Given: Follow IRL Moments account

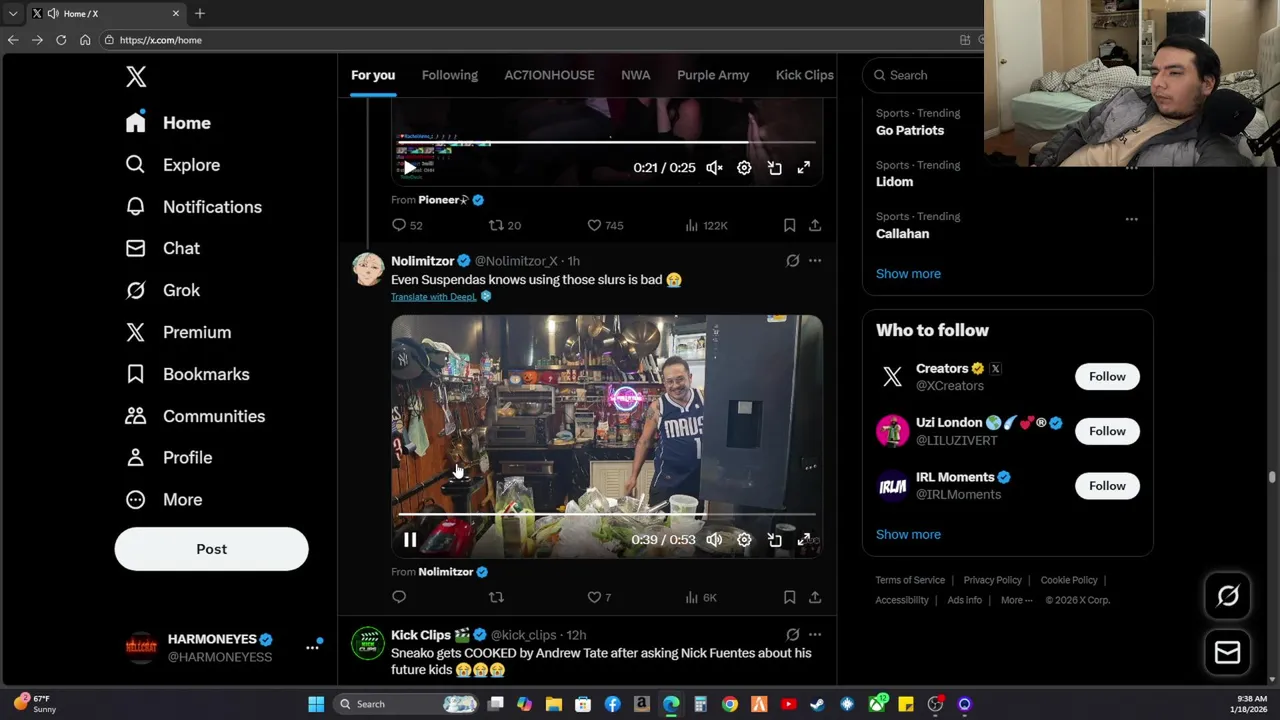Looking at the screenshot, I should 1107,486.
